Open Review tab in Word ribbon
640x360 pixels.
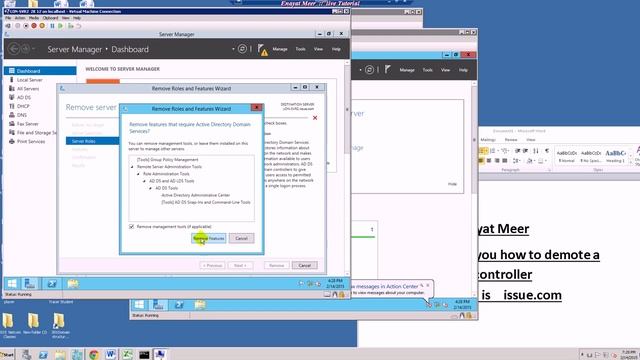coord(511,140)
